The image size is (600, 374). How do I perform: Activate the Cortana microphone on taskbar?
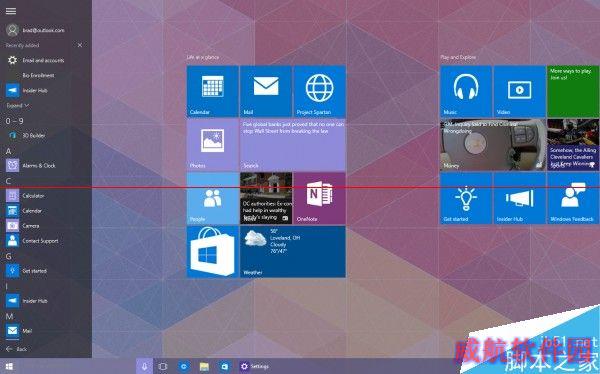pos(144,366)
